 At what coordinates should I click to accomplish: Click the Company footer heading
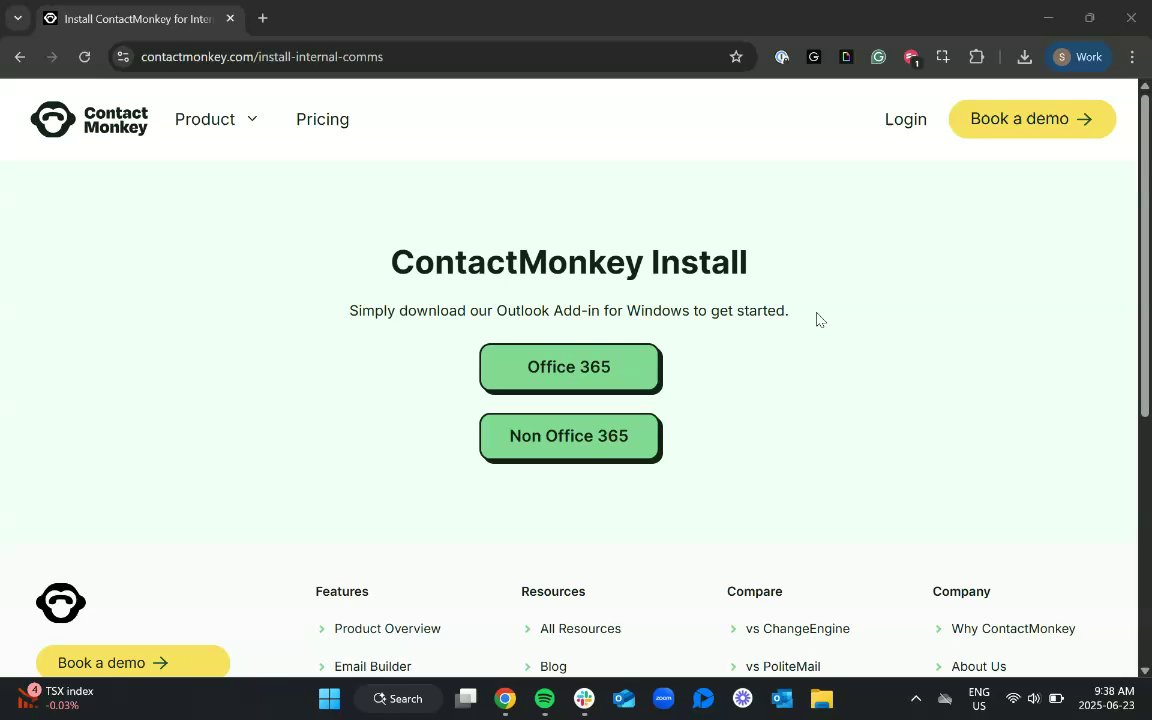click(961, 591)
